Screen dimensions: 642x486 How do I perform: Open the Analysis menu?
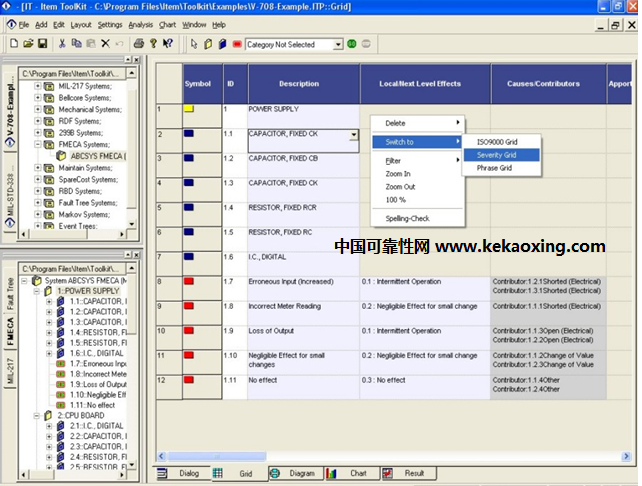(x=140, y=24)
